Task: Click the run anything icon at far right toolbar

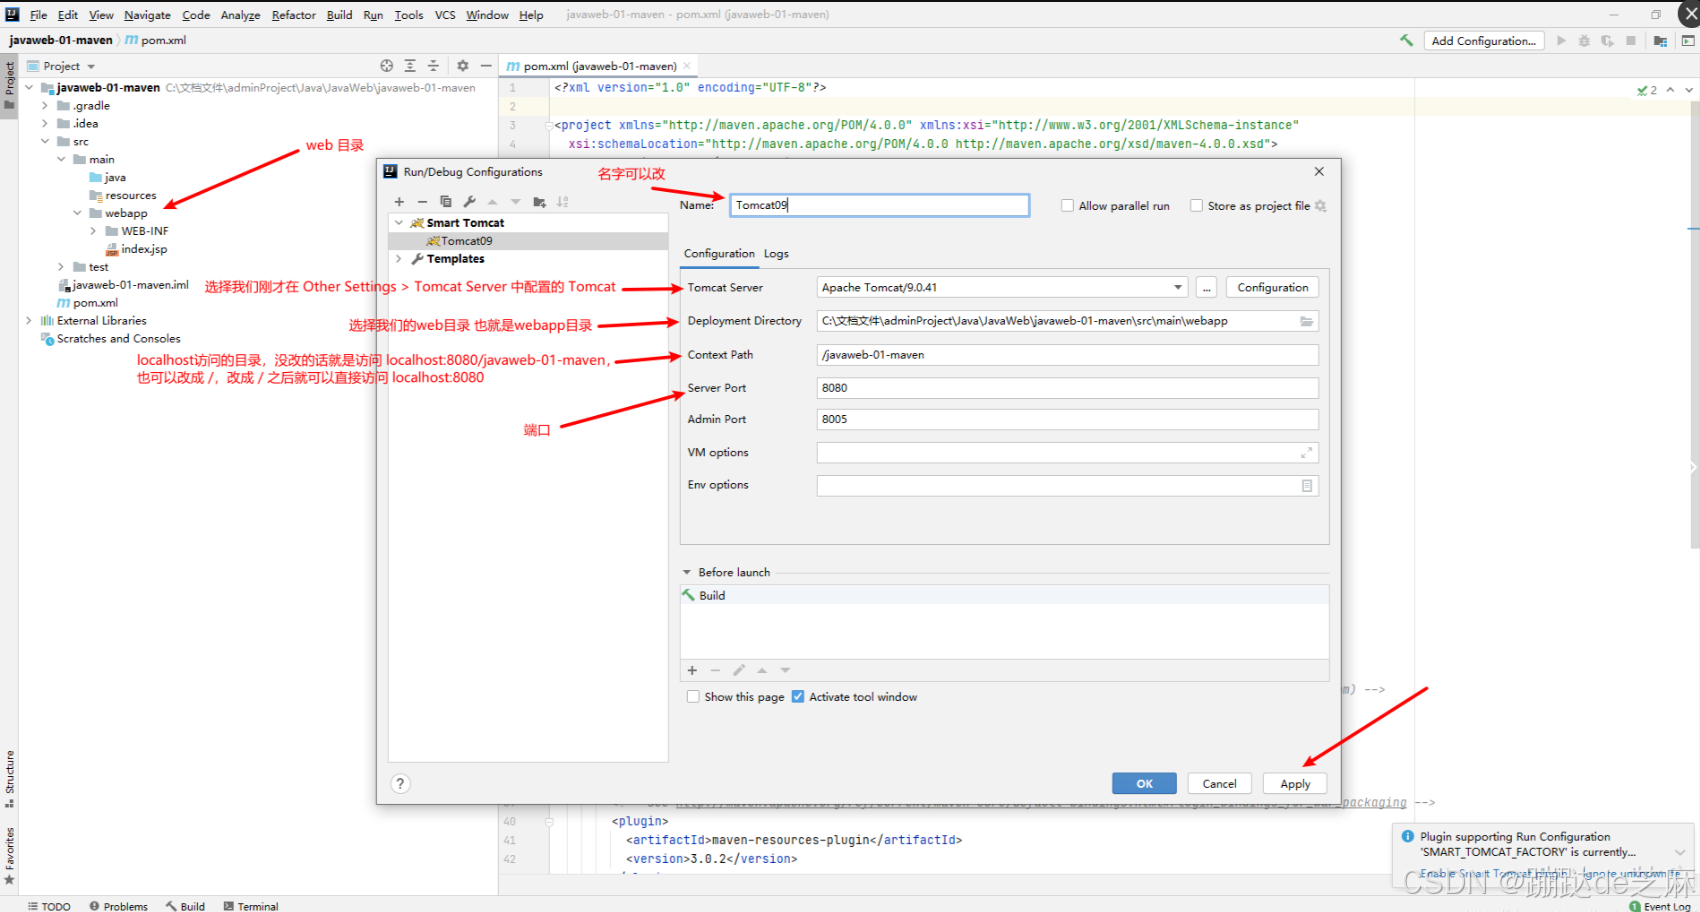Action: pyautogui.click(x=1688, y=41)
